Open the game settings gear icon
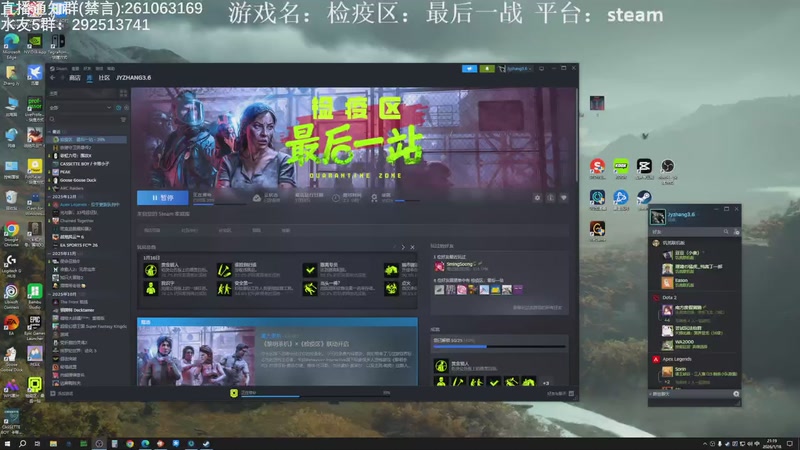 537,198
